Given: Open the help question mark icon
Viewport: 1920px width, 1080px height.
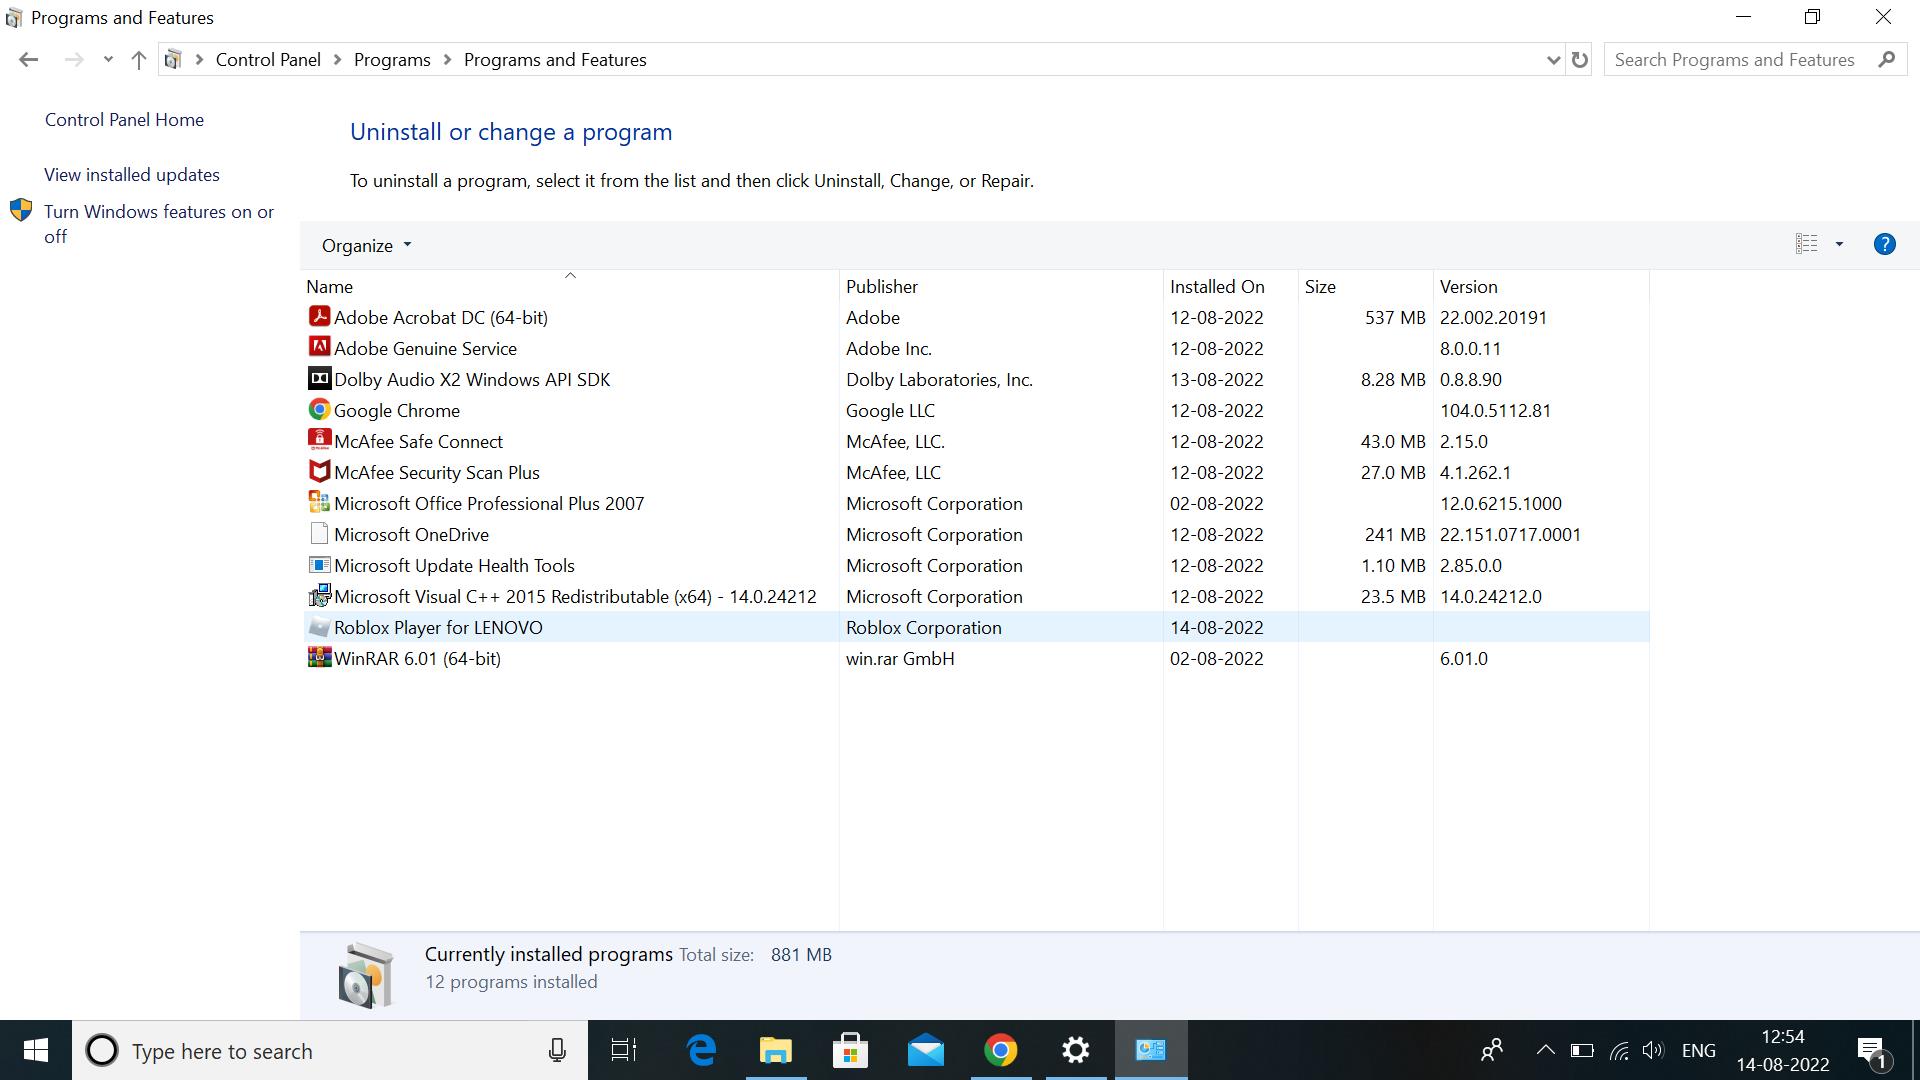Looking at the screenshot, I should tap(1884, 244).
